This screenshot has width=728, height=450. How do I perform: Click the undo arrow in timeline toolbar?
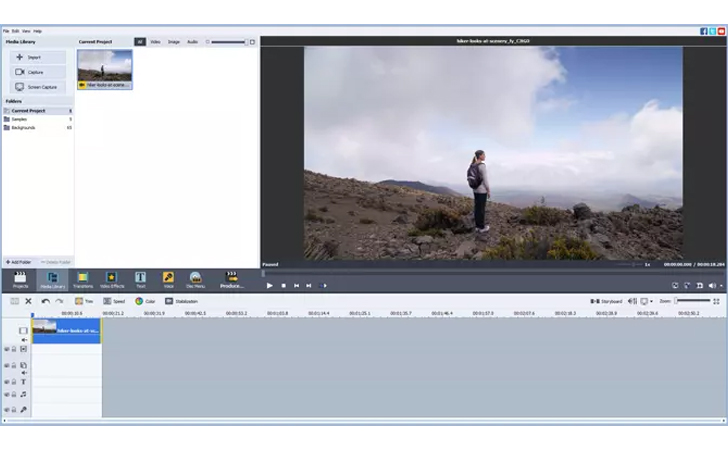[x=45, y=301]
